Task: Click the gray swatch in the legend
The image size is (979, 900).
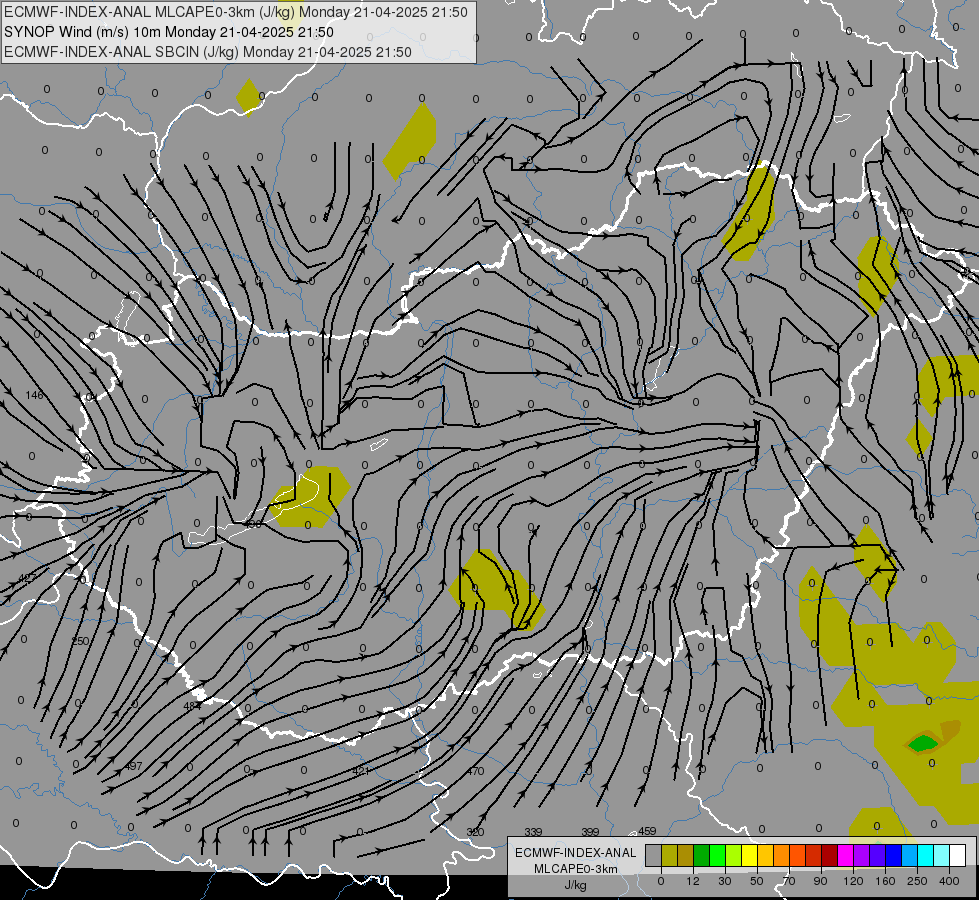Action: 654,855
